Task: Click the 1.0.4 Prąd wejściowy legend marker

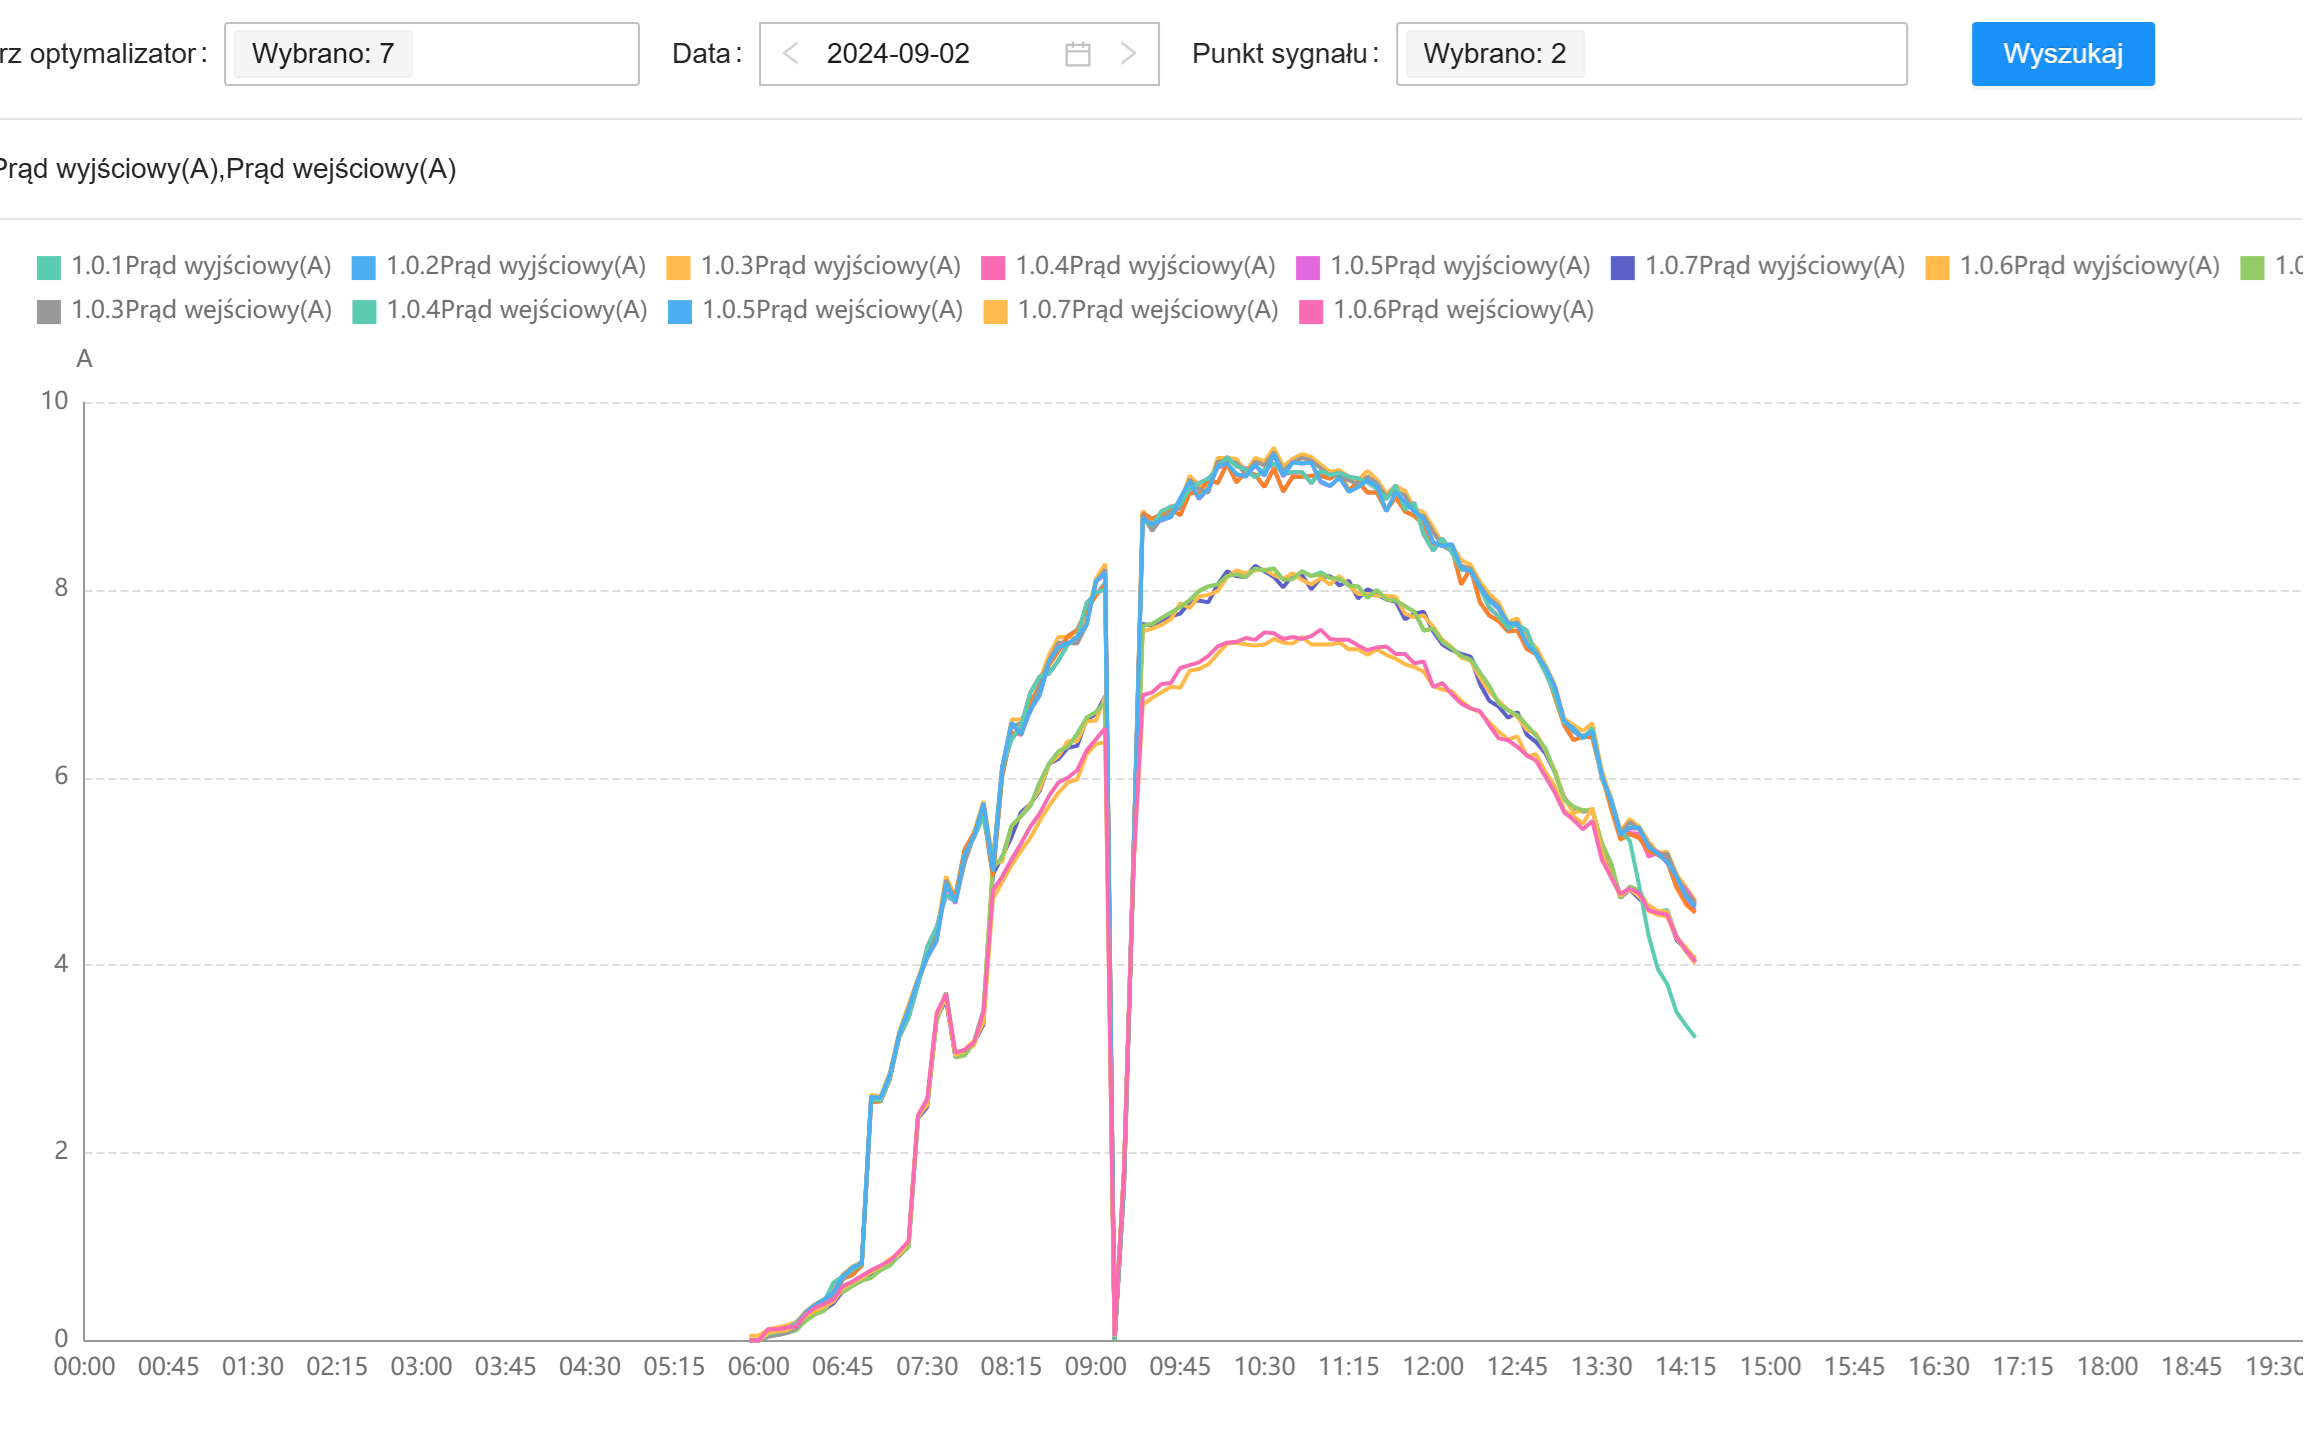Action: (x=364, y=311)
